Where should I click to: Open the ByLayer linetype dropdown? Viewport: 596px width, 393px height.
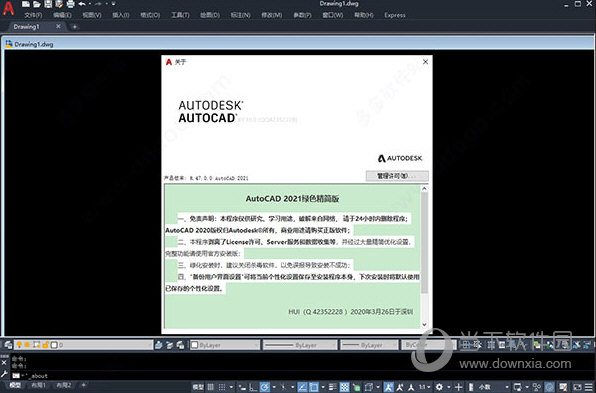300,345
